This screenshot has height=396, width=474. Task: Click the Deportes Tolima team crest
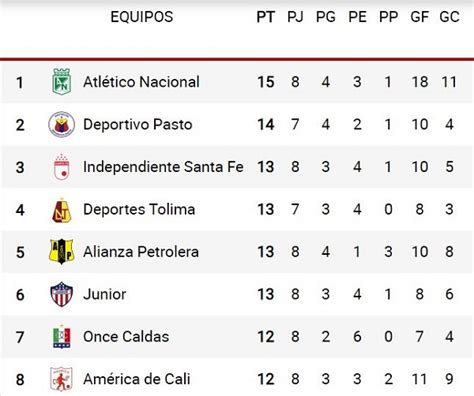point(62,210)
